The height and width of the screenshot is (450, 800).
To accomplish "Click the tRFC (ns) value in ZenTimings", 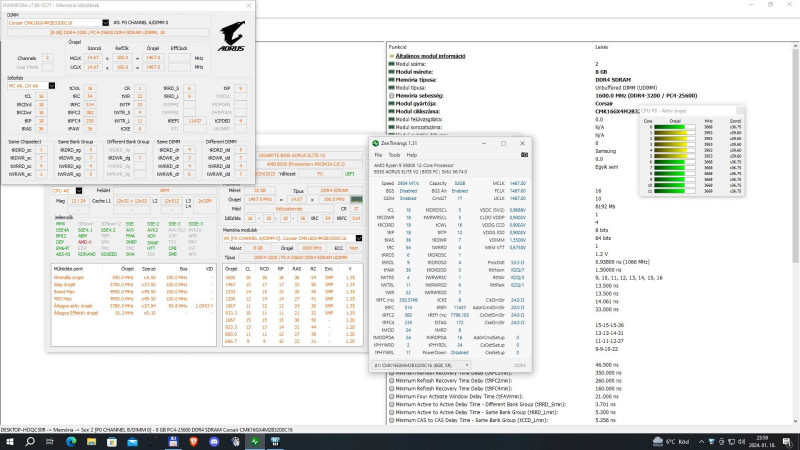I will pyautogui.click(x=408, y=300).
